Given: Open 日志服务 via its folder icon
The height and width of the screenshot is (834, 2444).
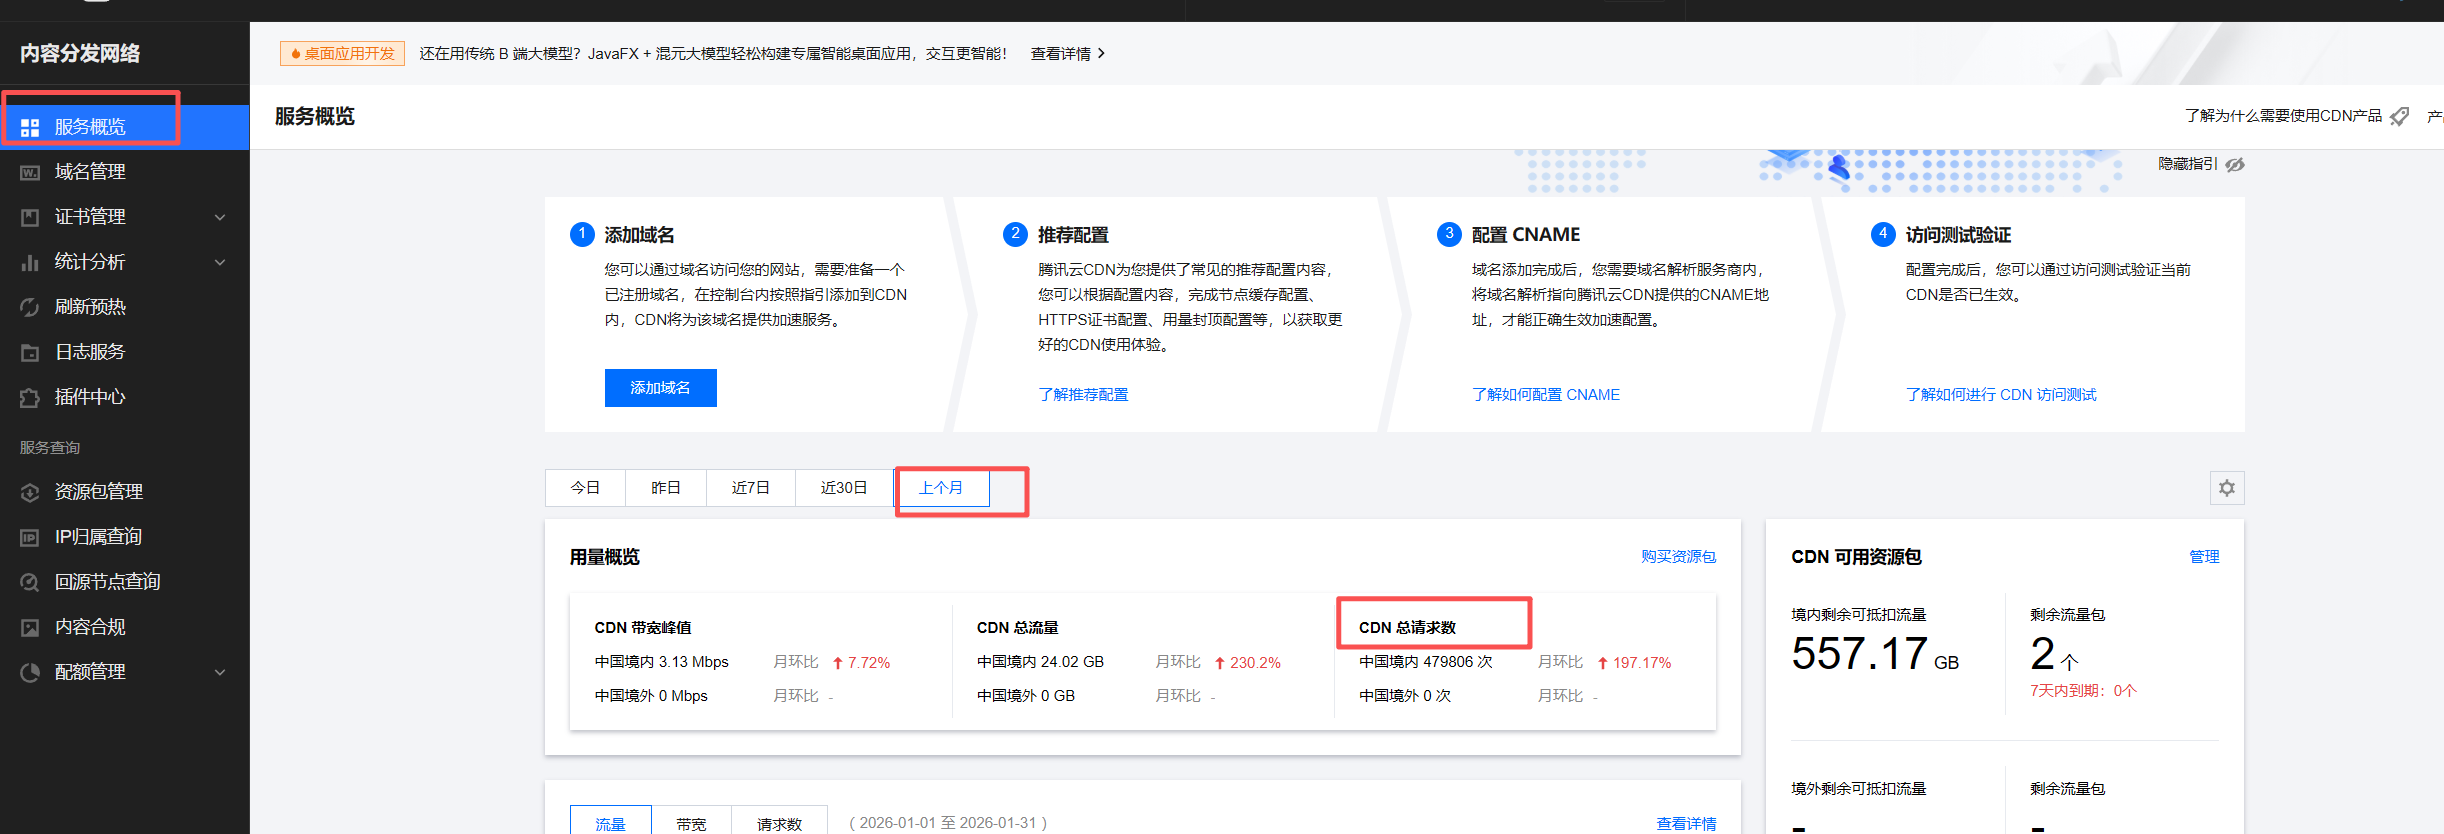Looking at the screenshot, I should [30, 352].
